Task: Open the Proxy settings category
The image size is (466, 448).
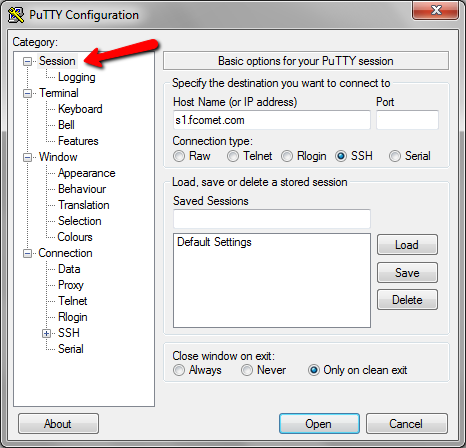Action: pyautogui.click(x=71, y=285)
